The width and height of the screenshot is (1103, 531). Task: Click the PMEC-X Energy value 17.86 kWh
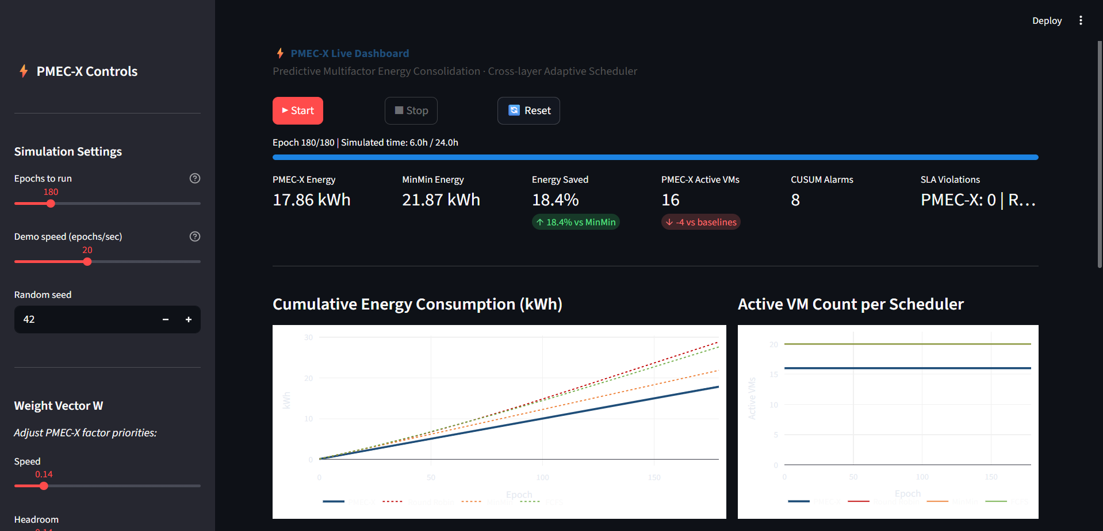[312, 200]
